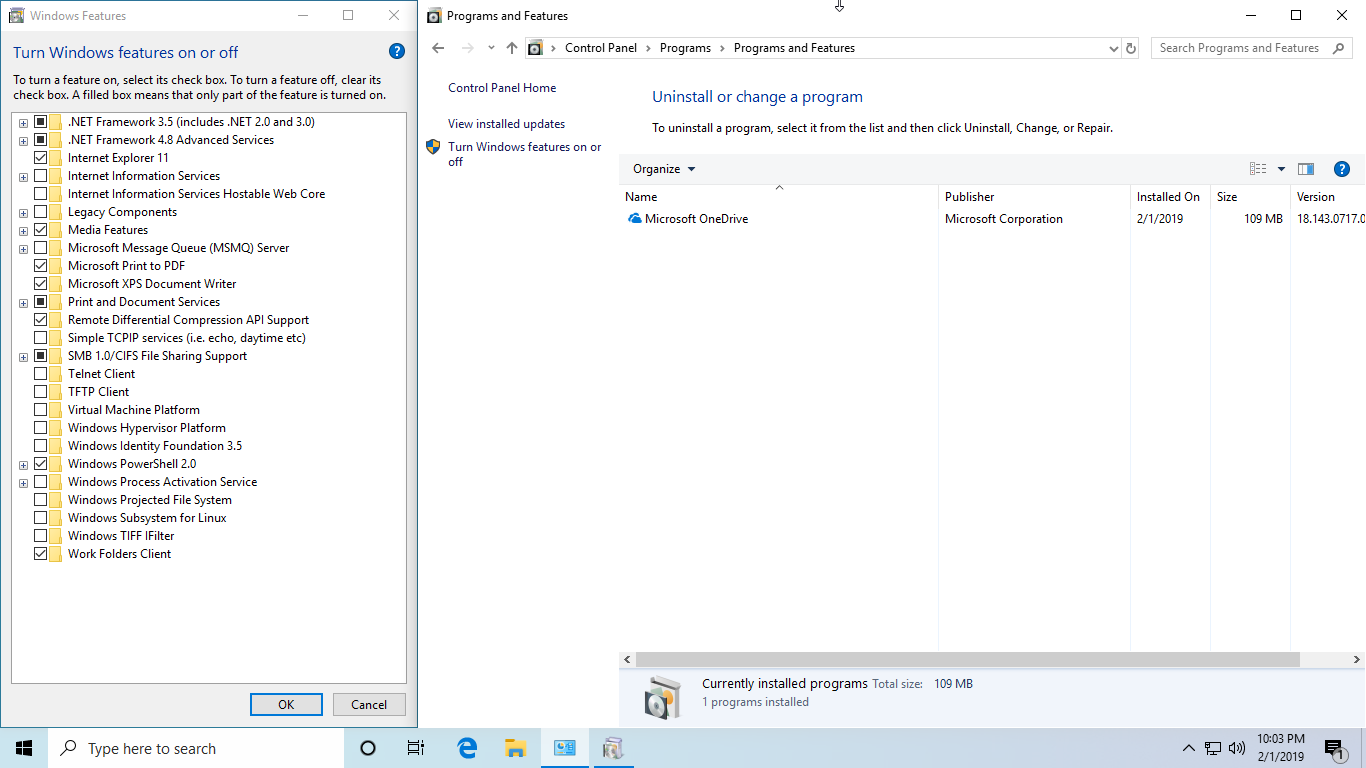The image size is (1366, 768).
Task: Uncheck Internet Explorer 11 feature
Action: click(x=41, y=158)
